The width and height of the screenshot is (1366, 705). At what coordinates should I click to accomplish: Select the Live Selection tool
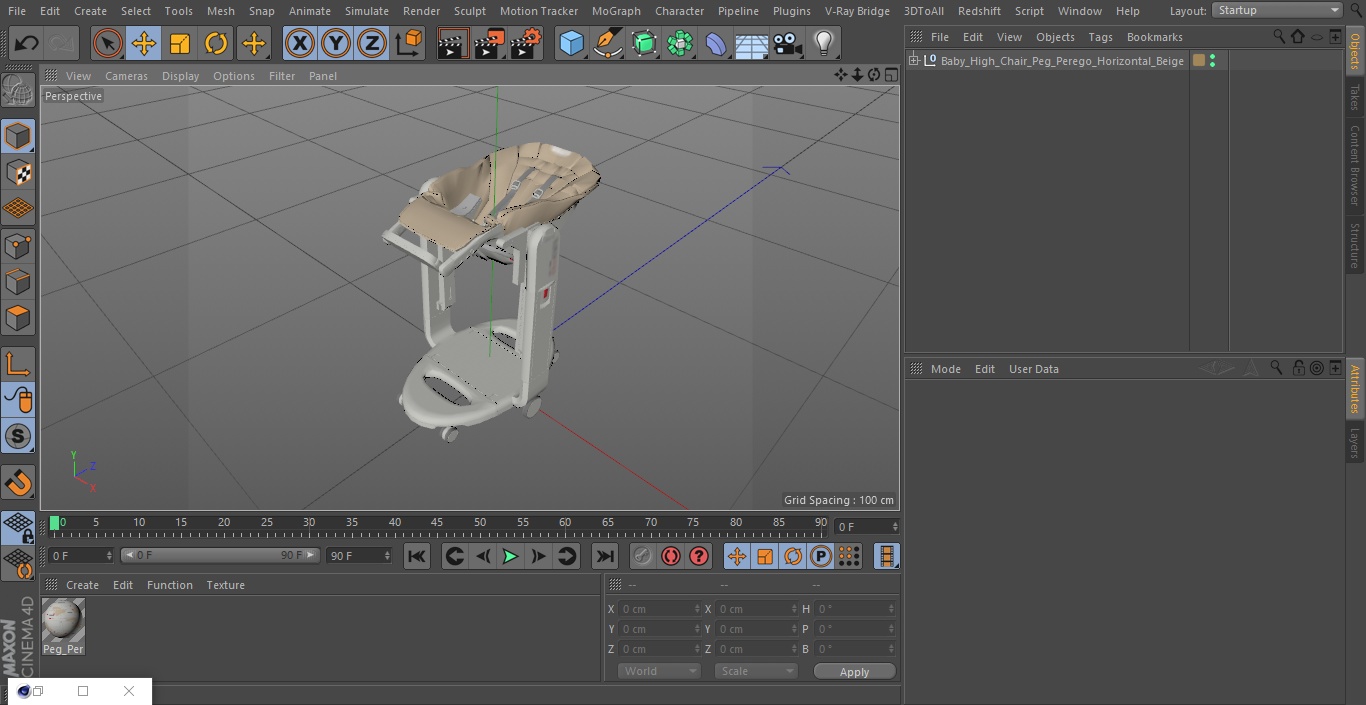(107, 43)
